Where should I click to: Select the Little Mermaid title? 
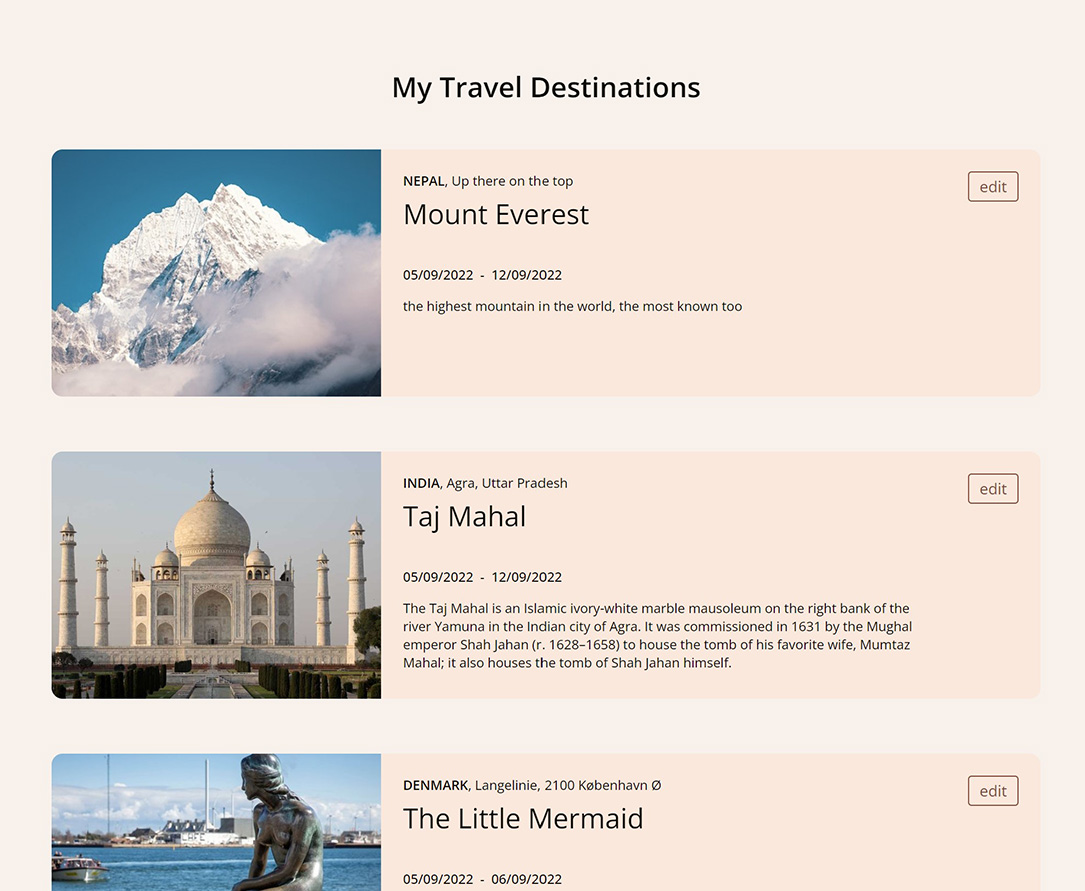coord(523,818)
